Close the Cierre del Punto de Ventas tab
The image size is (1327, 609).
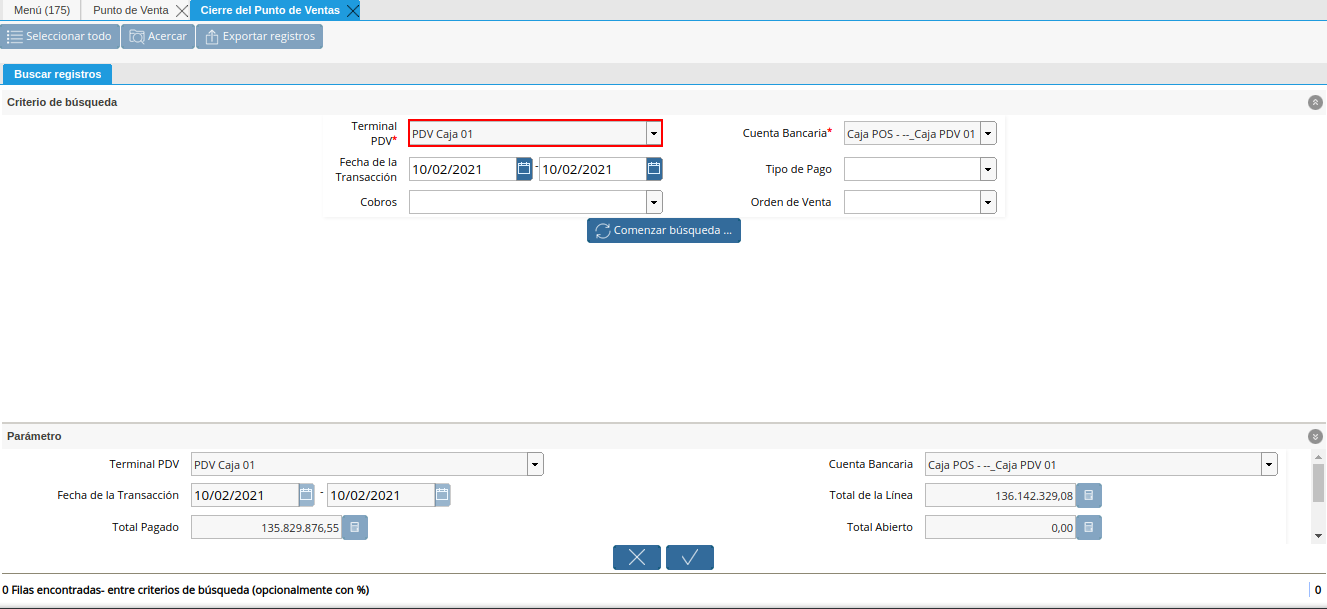click(x=352, y=11)
